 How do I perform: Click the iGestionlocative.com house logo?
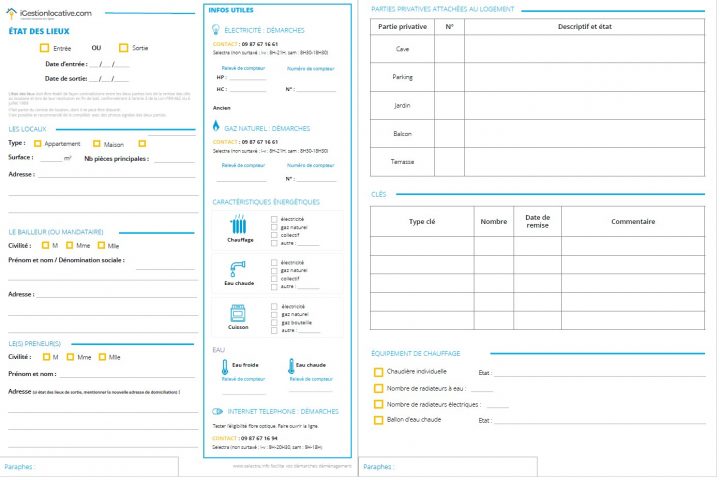(13, 13)
